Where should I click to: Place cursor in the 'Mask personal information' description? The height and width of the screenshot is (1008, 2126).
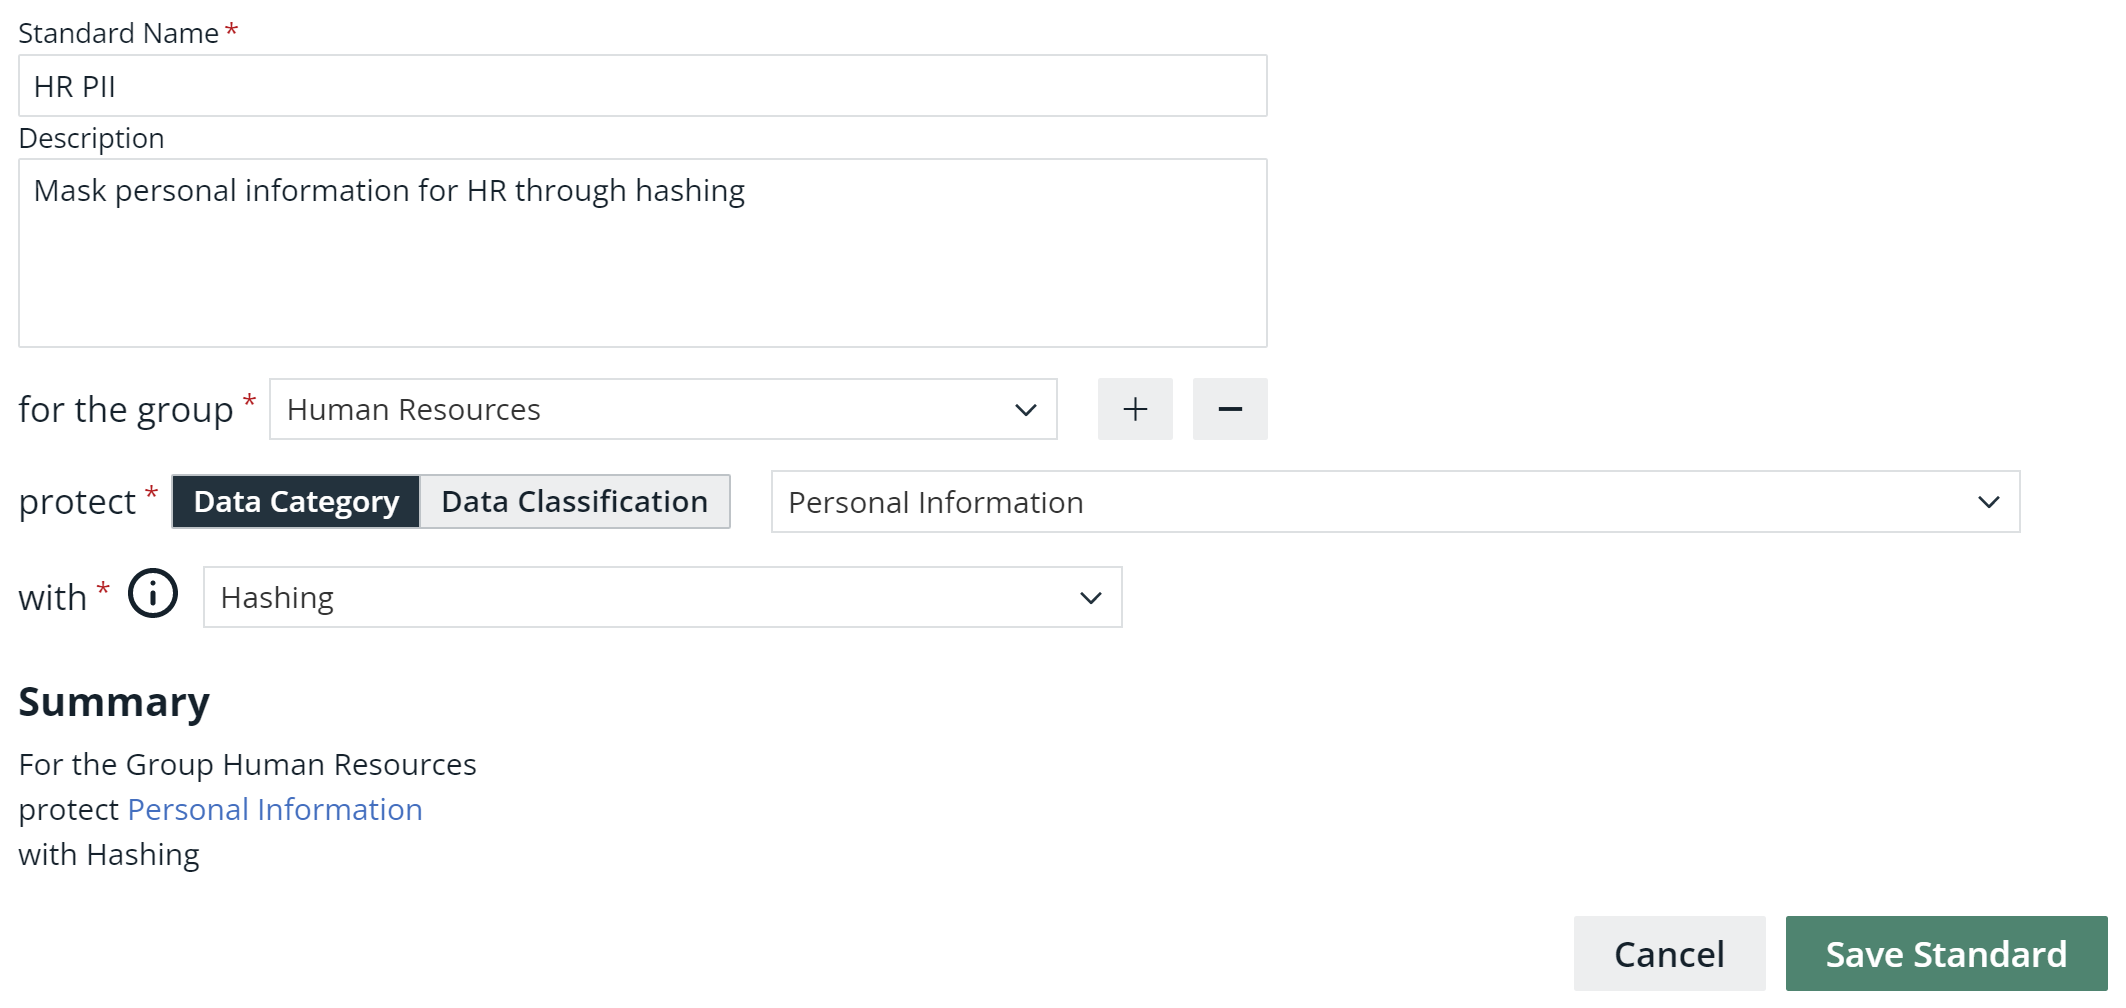pos(390,189)
